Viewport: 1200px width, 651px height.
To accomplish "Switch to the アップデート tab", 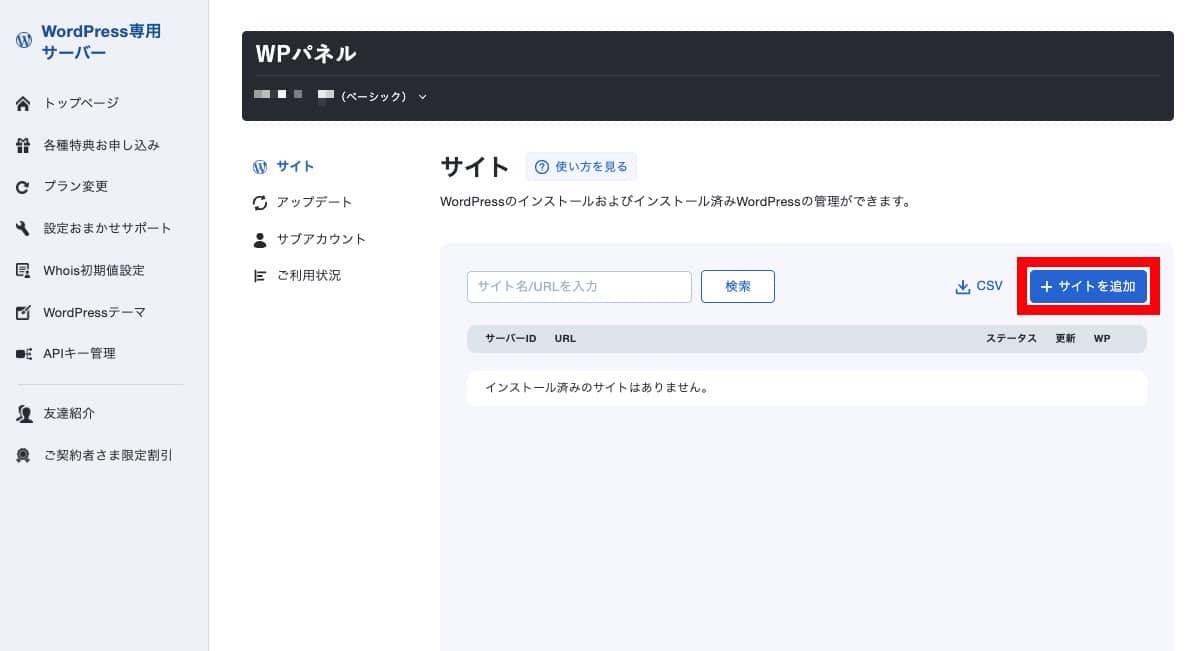I will (x=315, y=202).
